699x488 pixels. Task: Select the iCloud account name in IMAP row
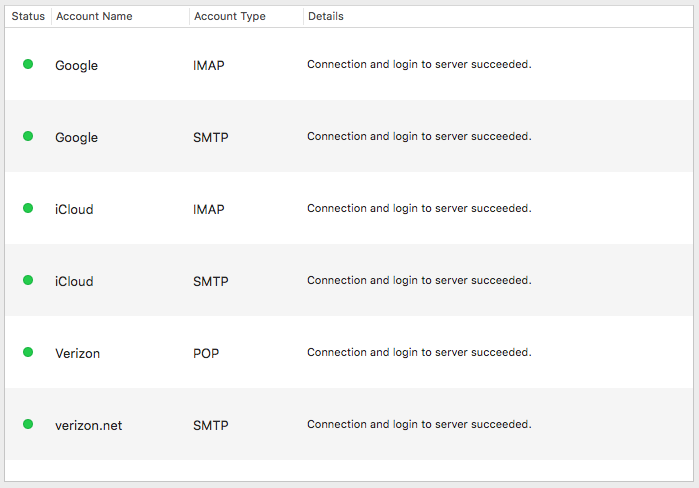pos(74,210)
